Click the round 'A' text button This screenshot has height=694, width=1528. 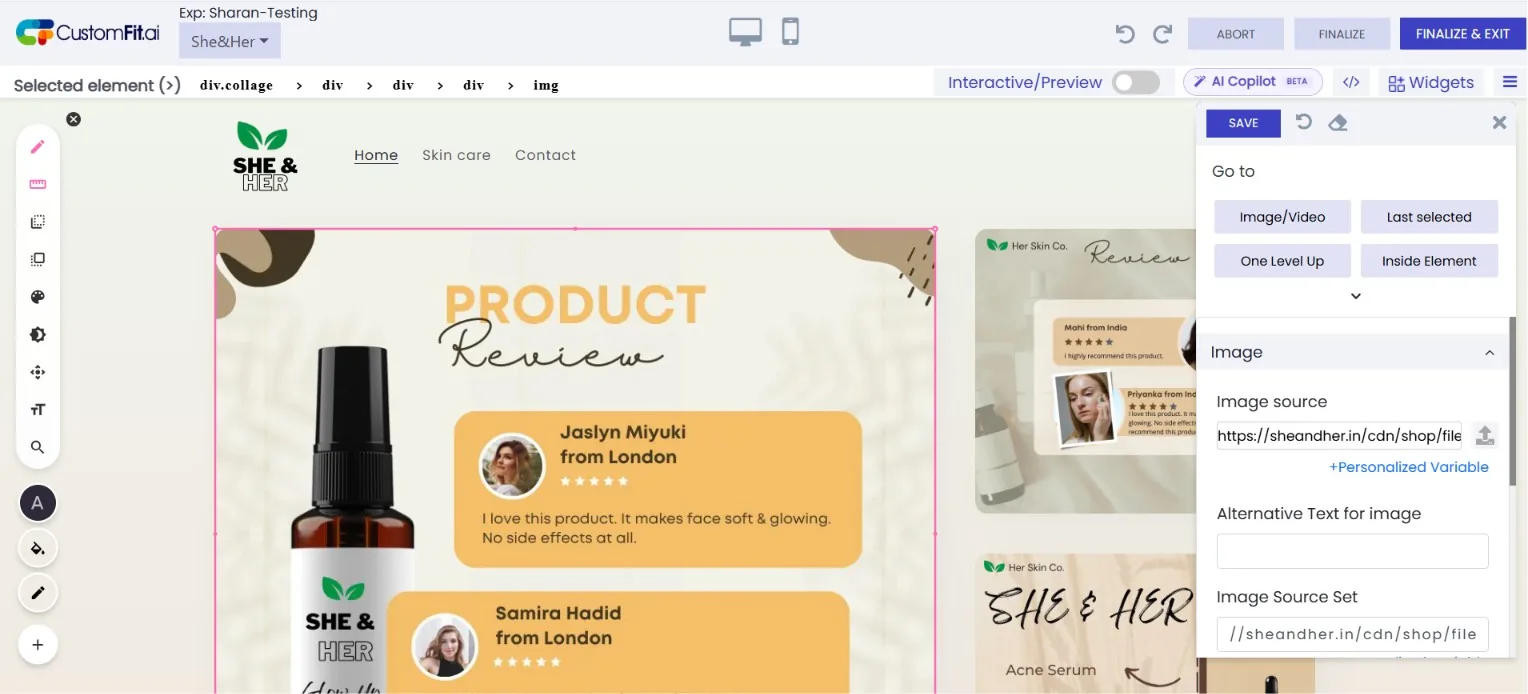pos(38,503)
